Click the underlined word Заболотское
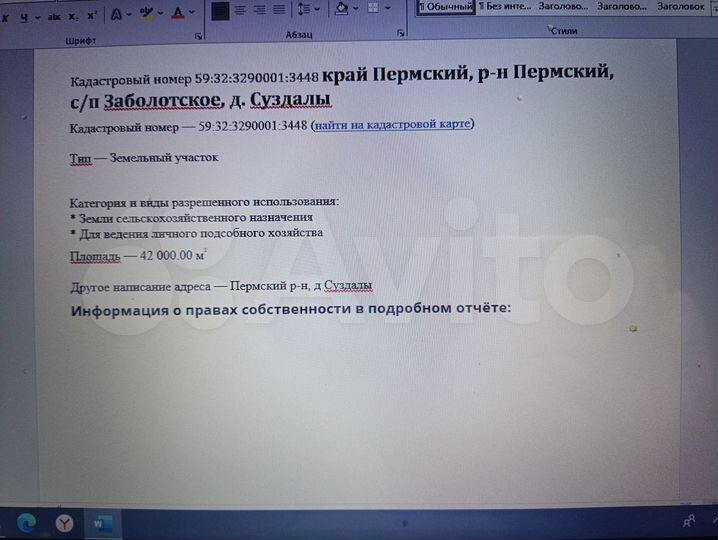The height and width of the screenshot is (540, 718). pos(161,101)
